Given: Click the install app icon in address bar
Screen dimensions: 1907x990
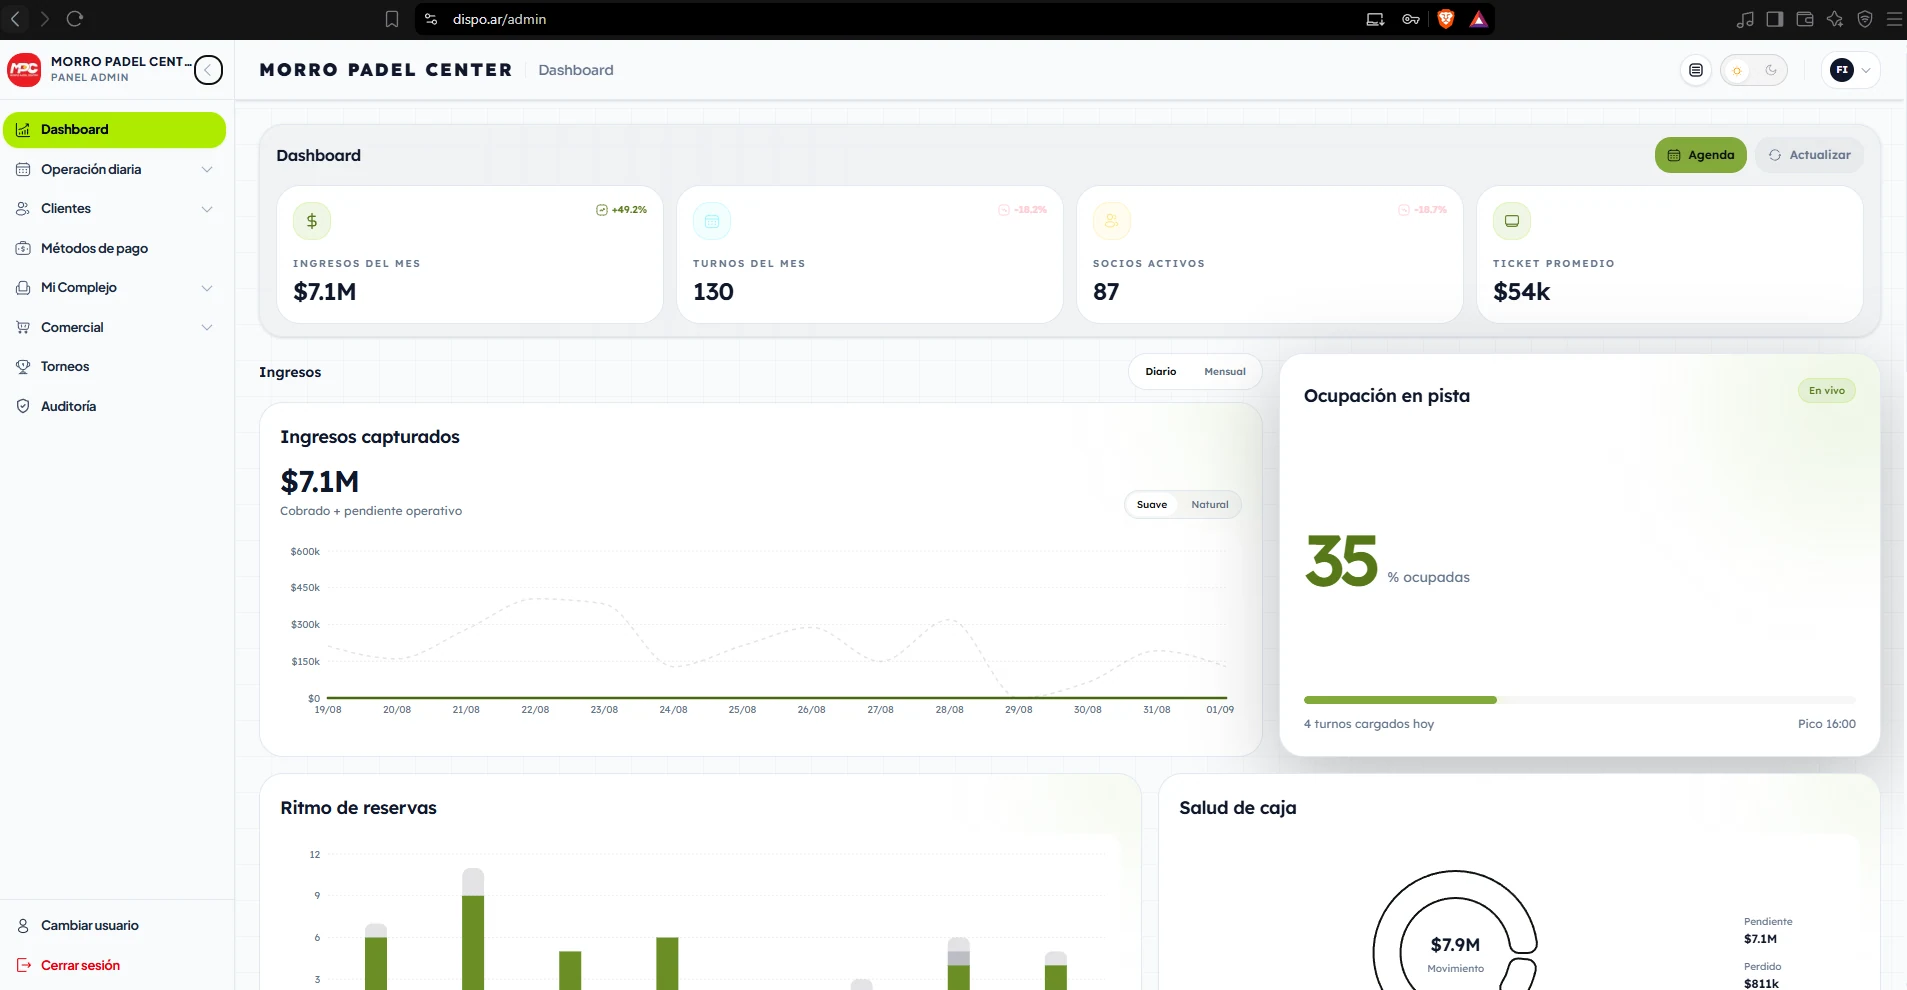Looking at the screenshot, I should pyautogui.click(x=1376, y=19).
